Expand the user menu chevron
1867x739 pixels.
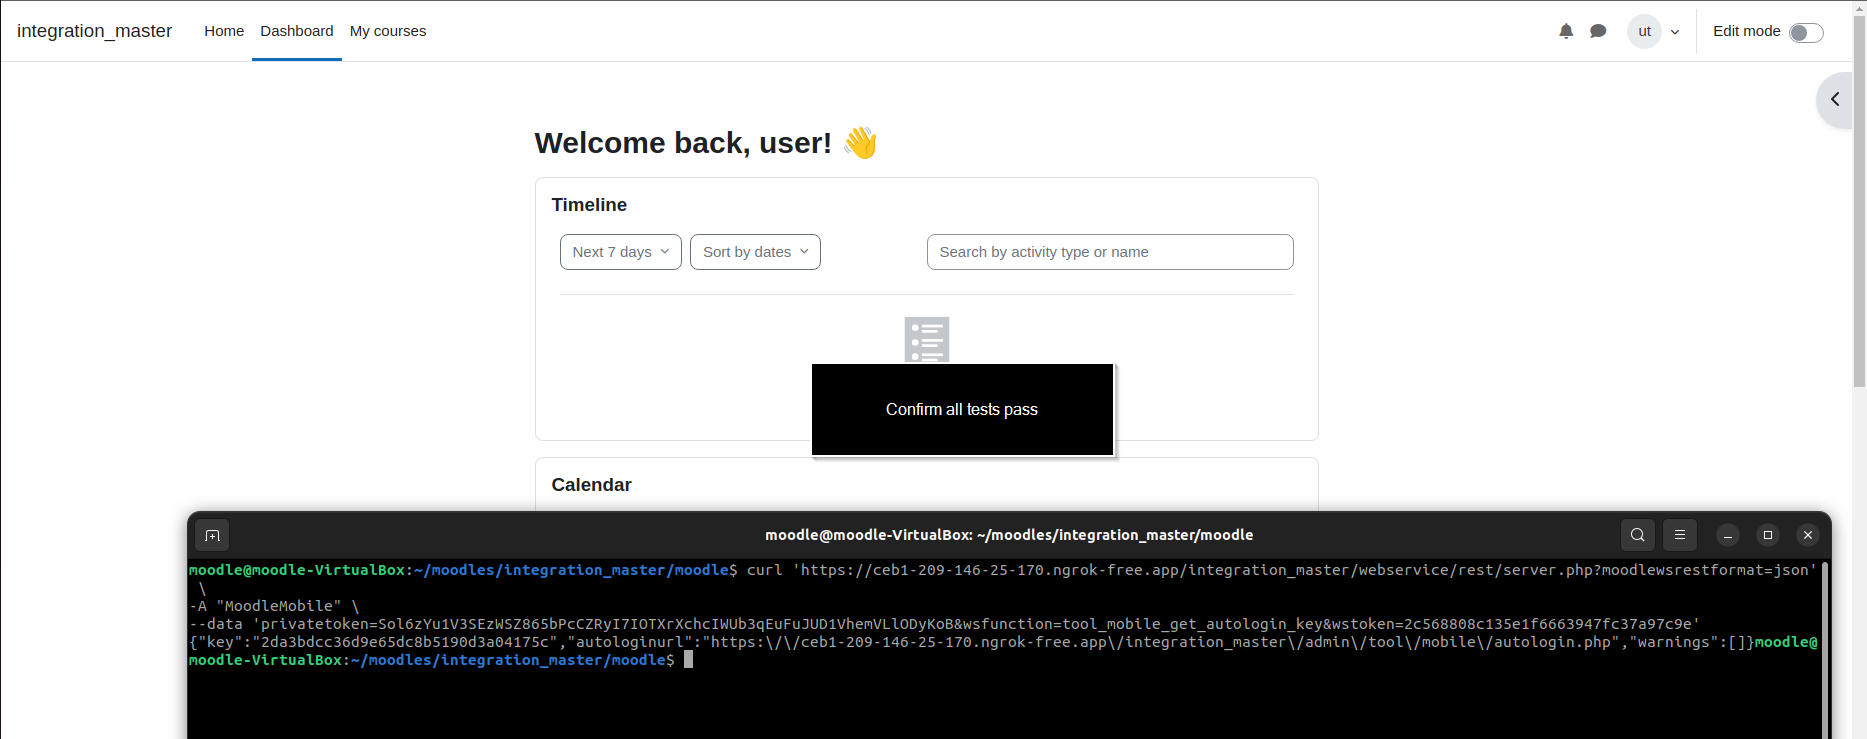pyautogui.click(x=1675, y=32)
